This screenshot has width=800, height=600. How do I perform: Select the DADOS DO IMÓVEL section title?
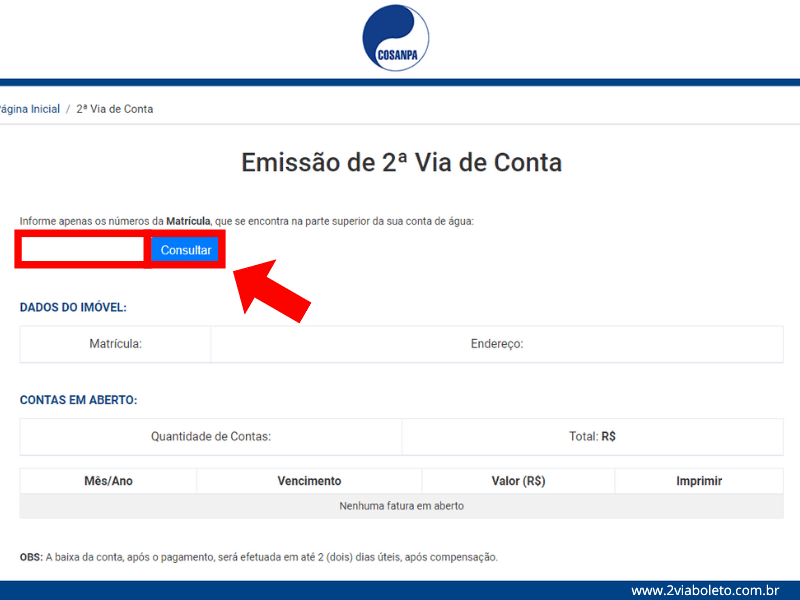pos(73,308)
